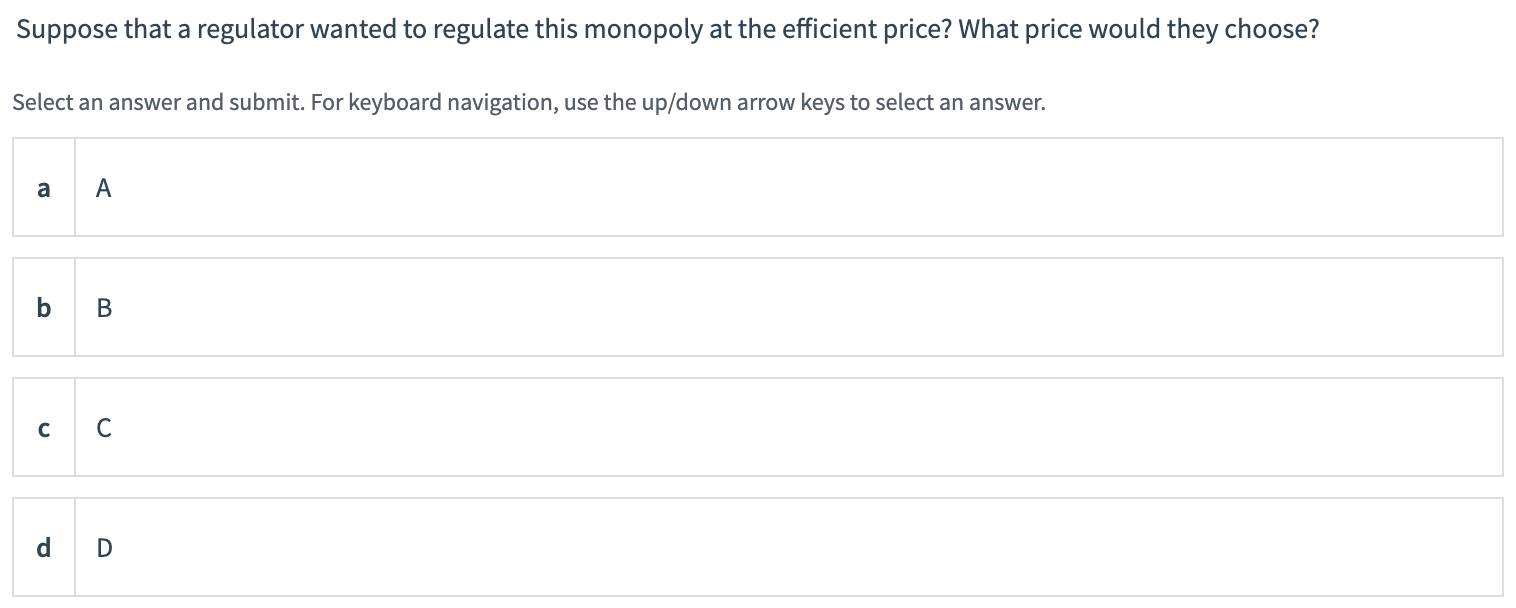Click the letter "D" answer text
This screenshot has height=608, width=1516.
tap(103, 548)
